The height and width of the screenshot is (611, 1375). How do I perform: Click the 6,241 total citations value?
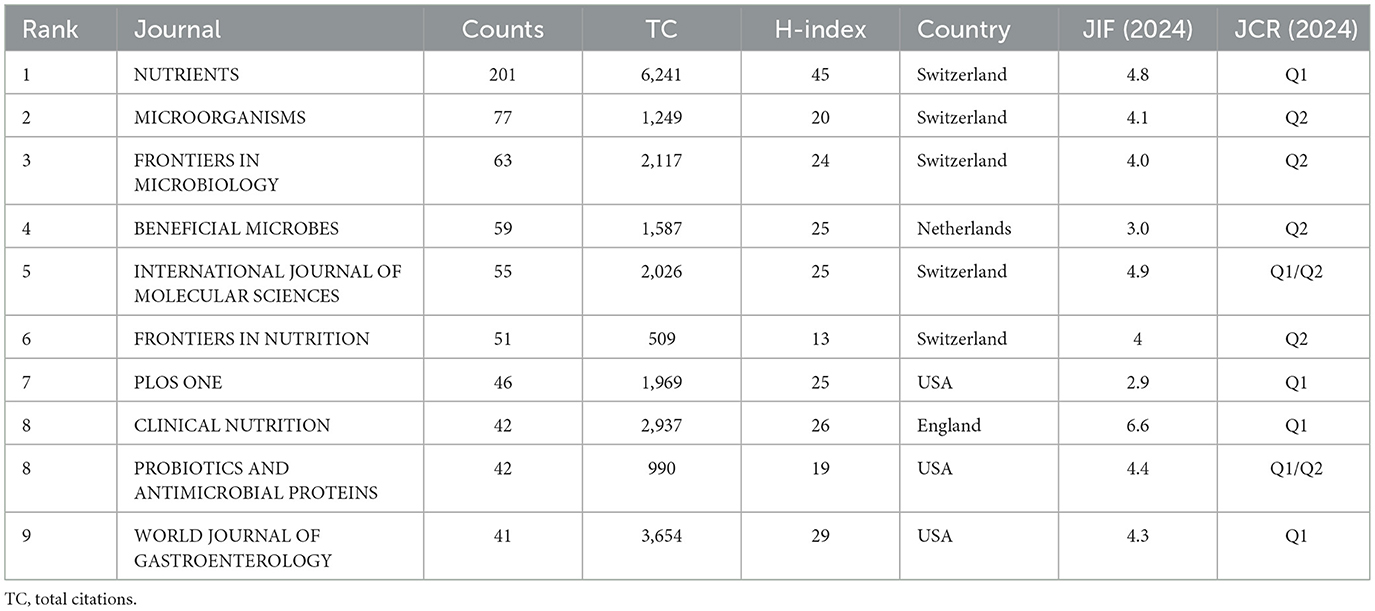[661, 74]
